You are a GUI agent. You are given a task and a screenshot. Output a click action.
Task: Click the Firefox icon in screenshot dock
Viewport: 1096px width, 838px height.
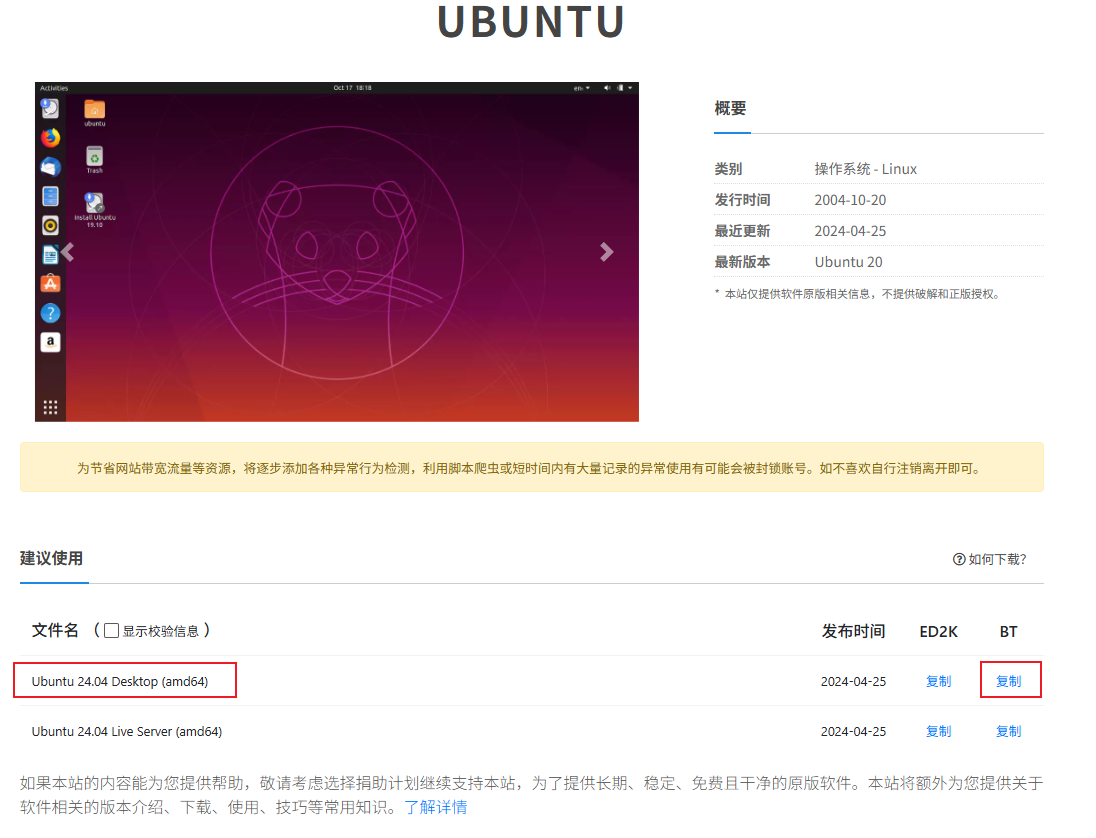(50, 138)
